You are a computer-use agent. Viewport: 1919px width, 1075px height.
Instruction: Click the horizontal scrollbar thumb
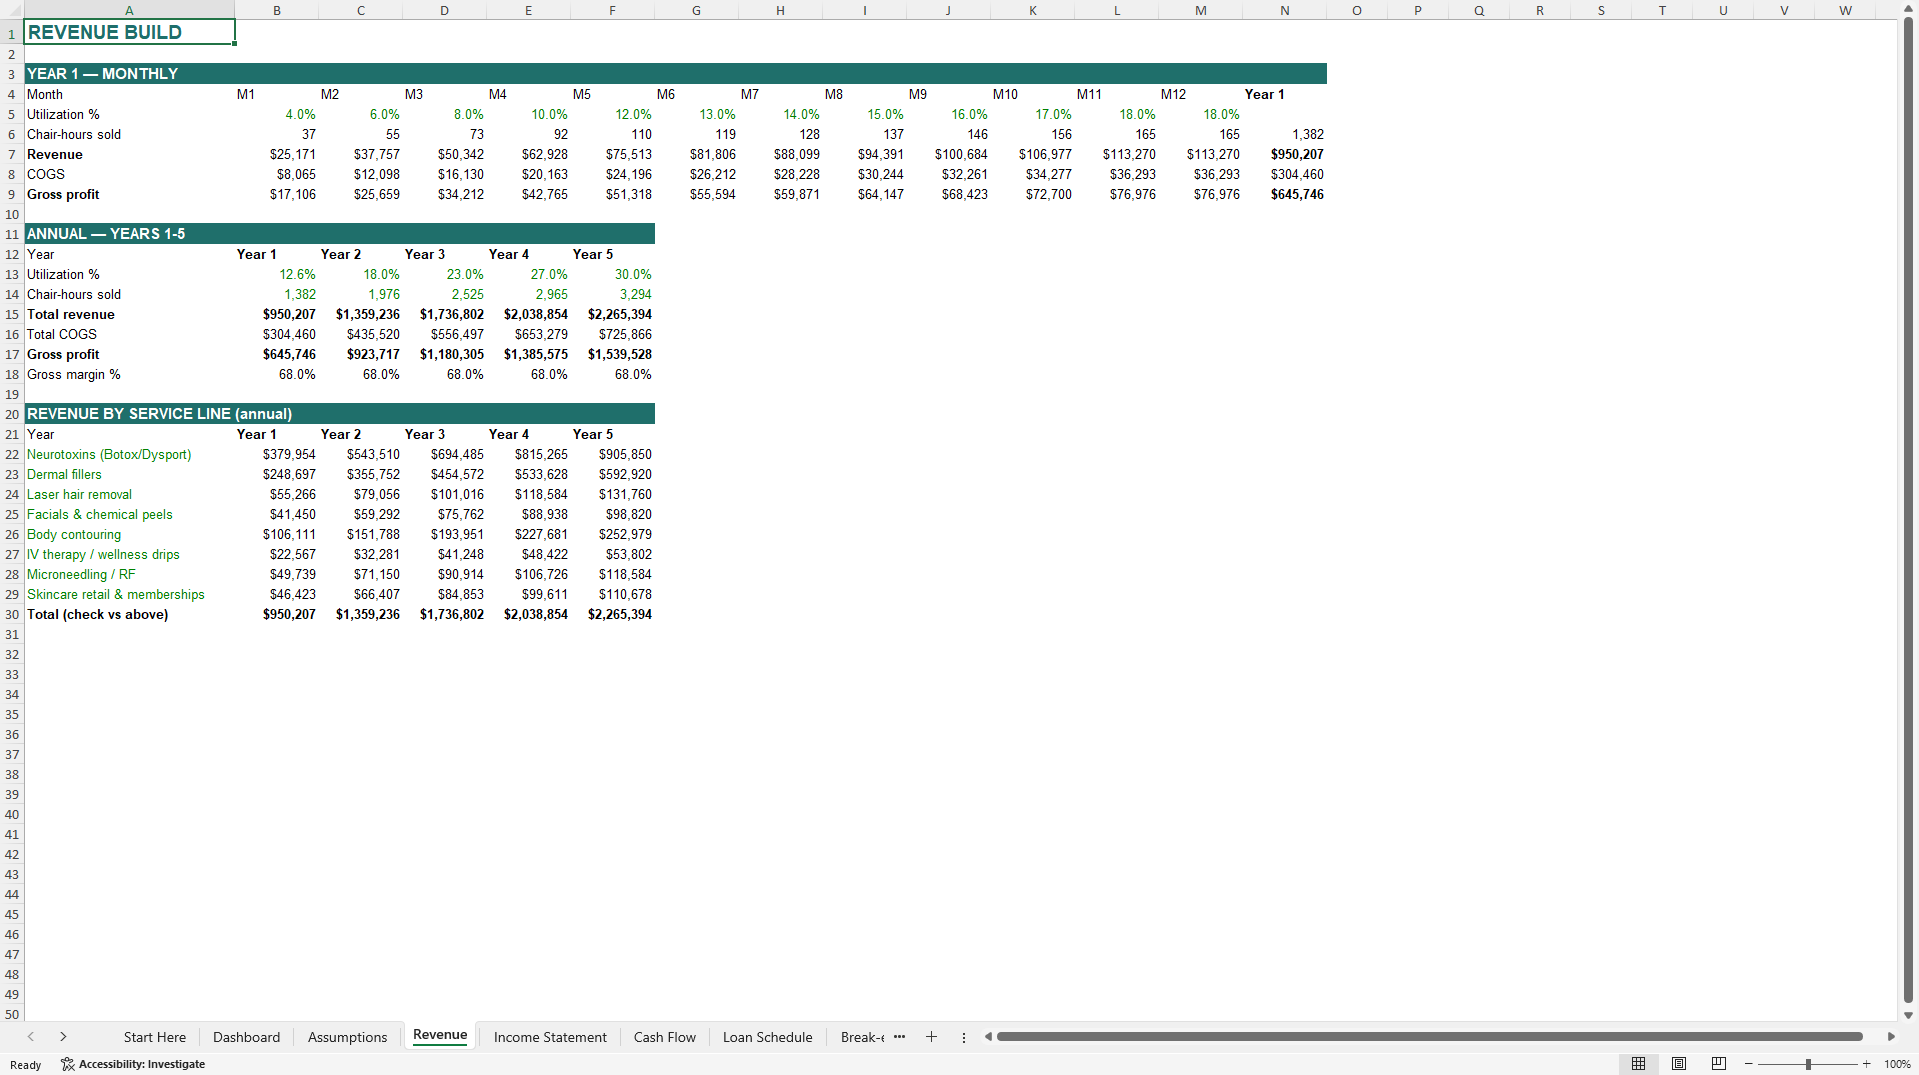[1429, 1037]
